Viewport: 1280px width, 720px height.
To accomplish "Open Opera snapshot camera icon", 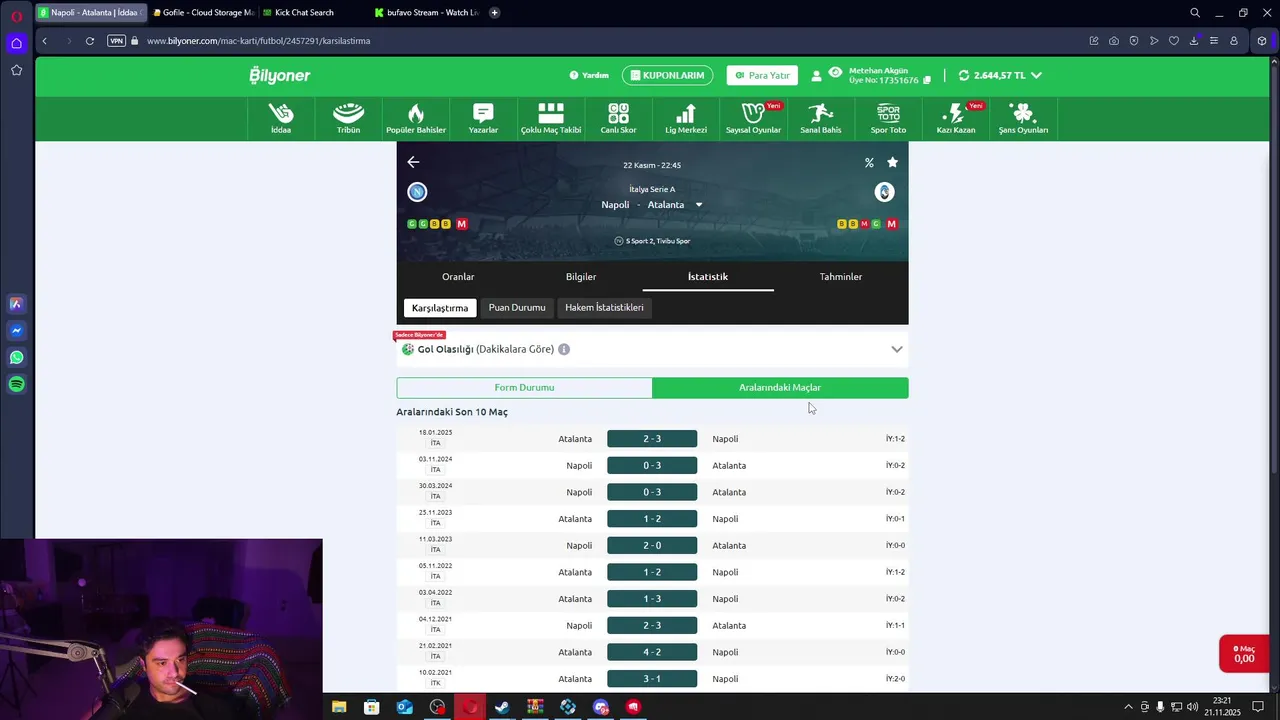I will point(1114,41).
